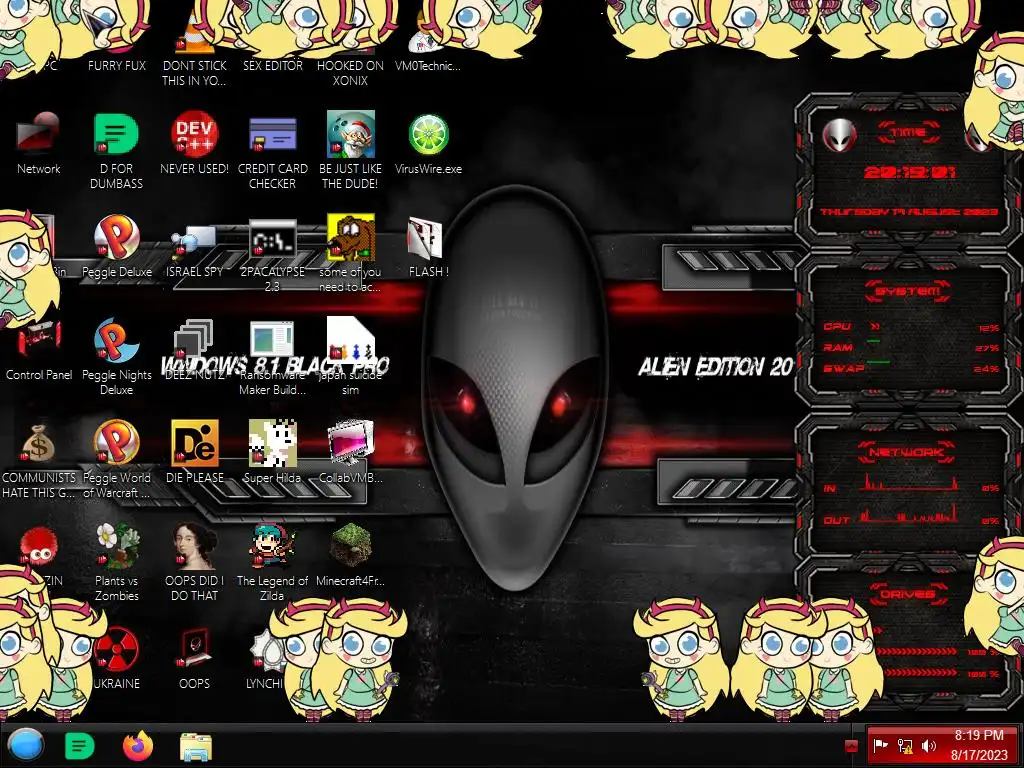Open the volume speaker tray icon
The width and height of the screenshot is (1024, 768).
(928, 745)
